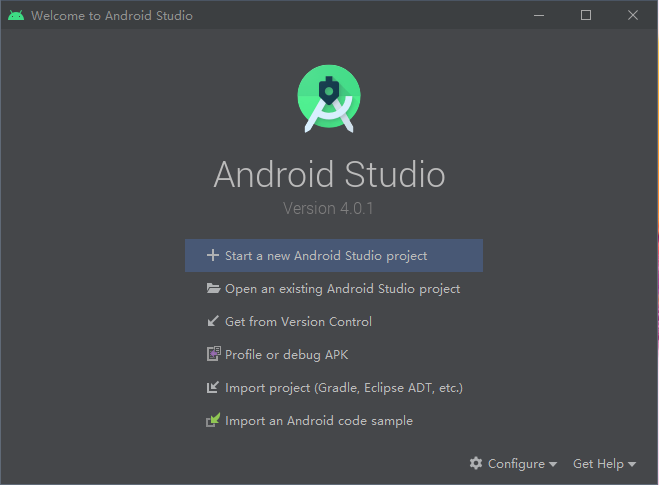Click the Android Studio compass logo
Image resolution: width=659 pixels, height=485 pixels.
tap(329, 99)
